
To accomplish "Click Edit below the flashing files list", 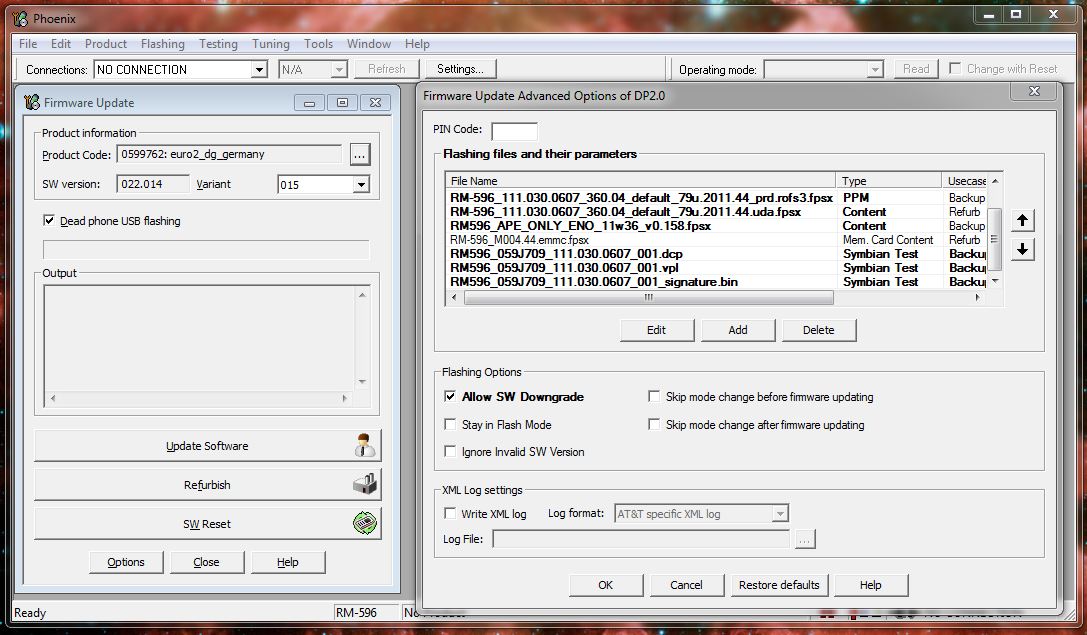I will tap(656, 330).
